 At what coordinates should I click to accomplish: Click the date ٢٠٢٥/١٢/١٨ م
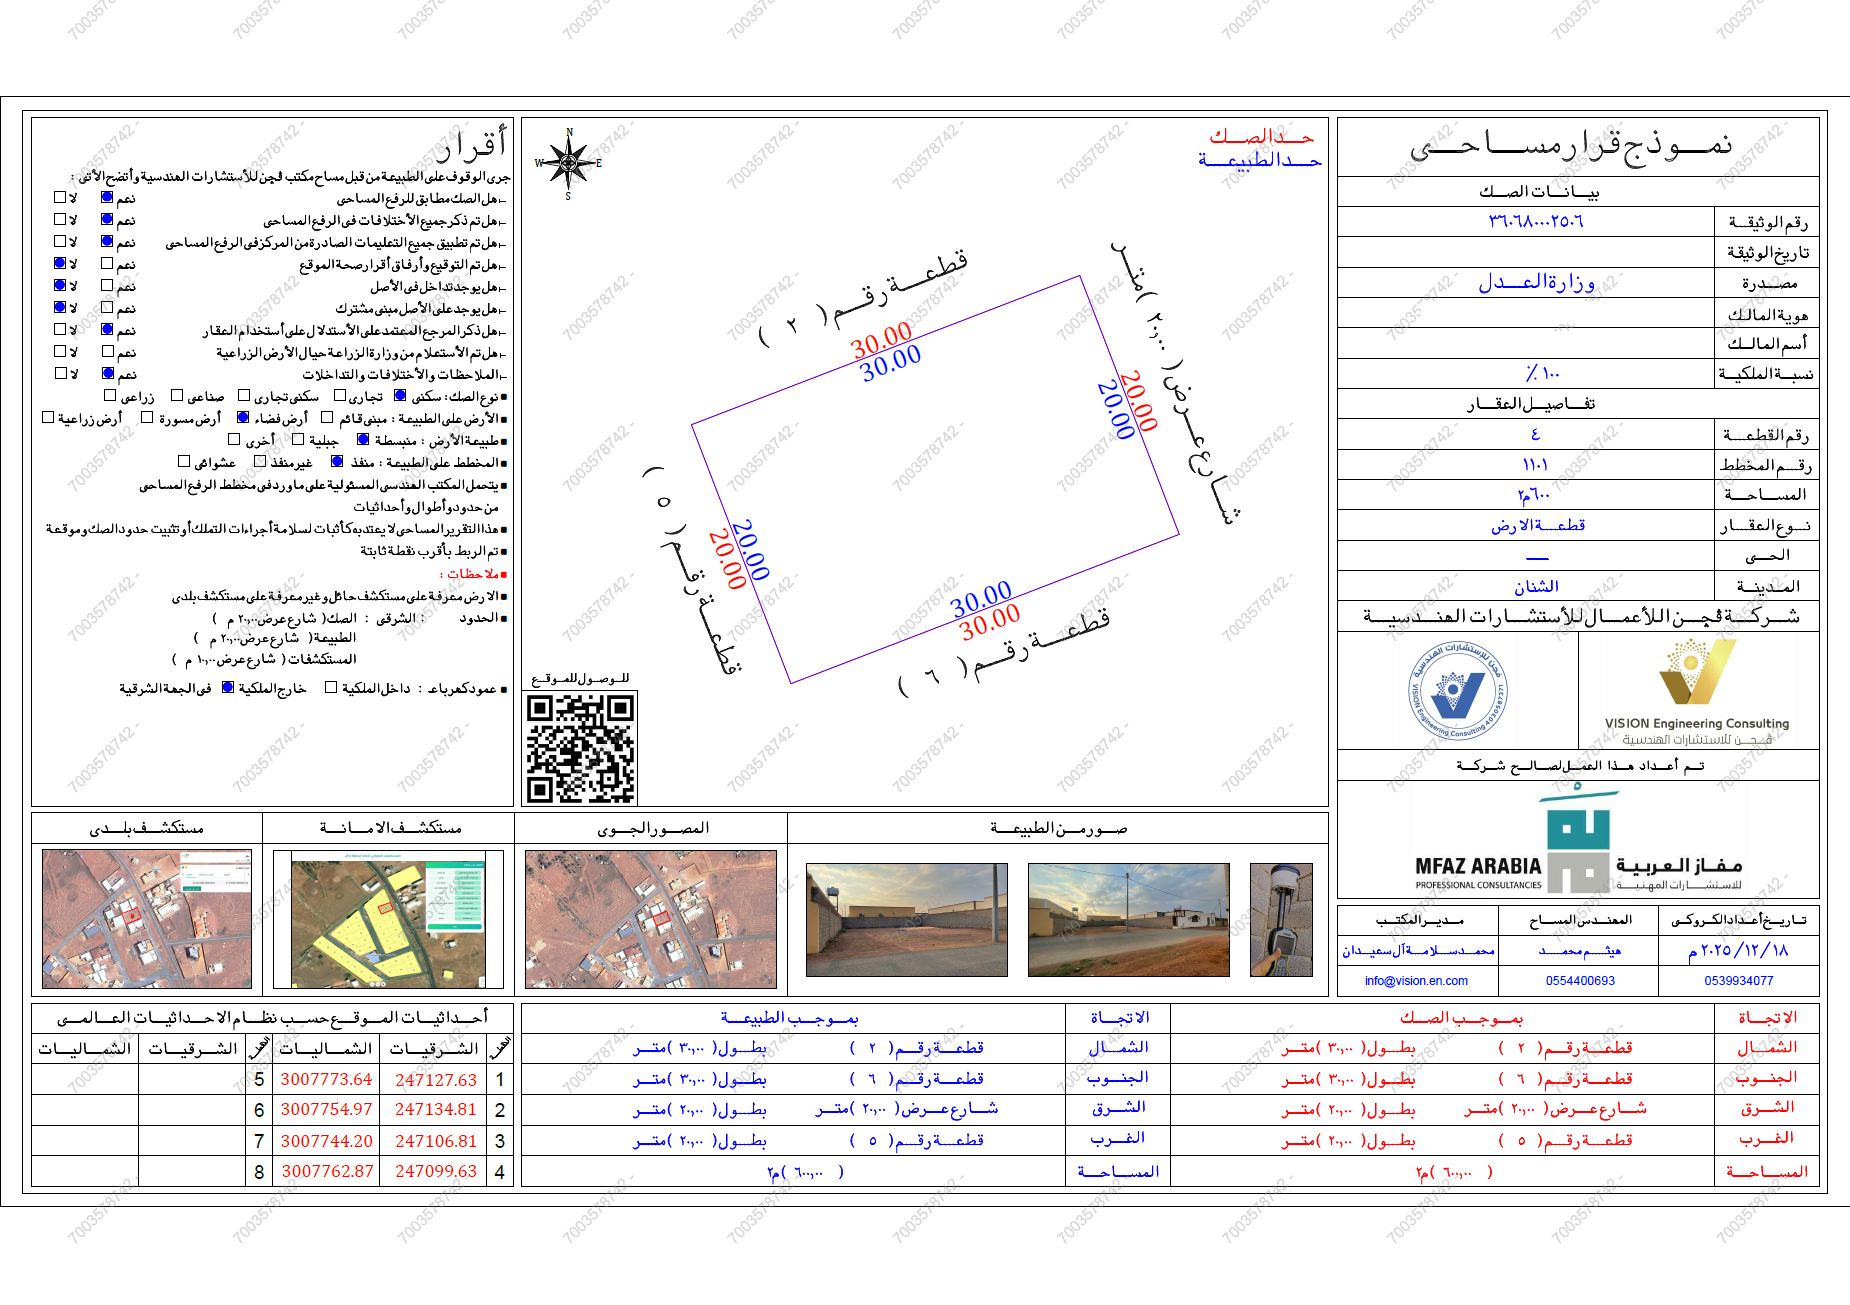[x=1739, y=951]
